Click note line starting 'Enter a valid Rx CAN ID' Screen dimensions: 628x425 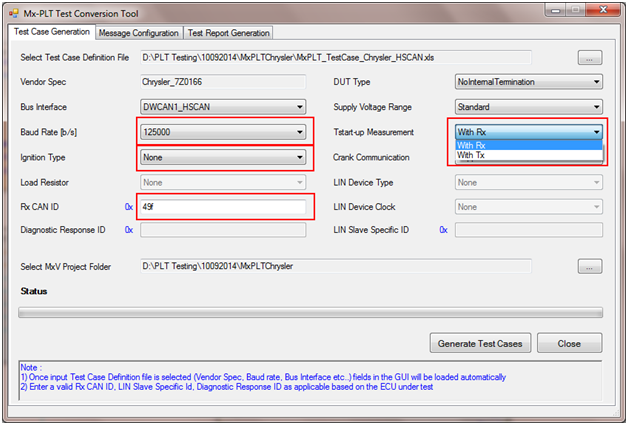point(227,387)
